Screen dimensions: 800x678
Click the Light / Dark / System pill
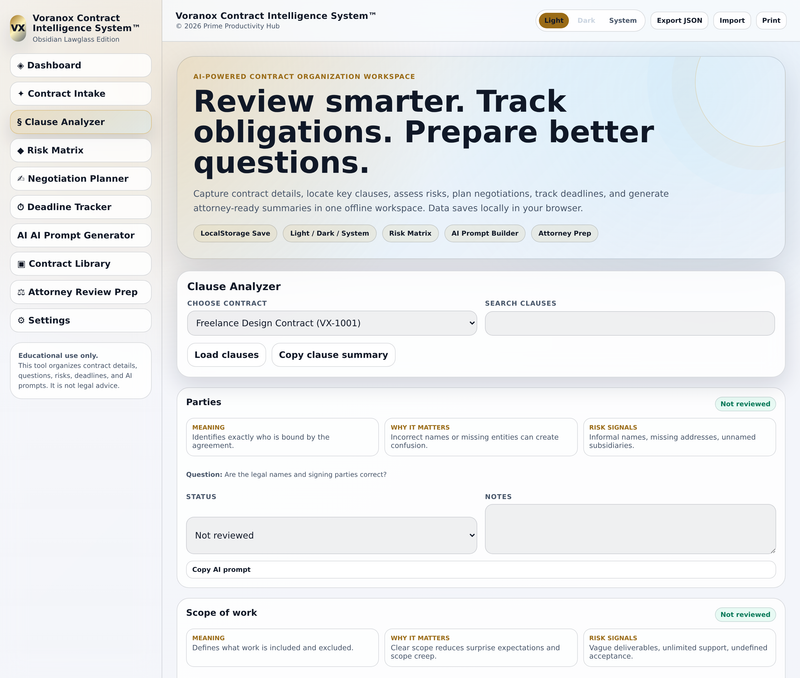click(330, 234)
